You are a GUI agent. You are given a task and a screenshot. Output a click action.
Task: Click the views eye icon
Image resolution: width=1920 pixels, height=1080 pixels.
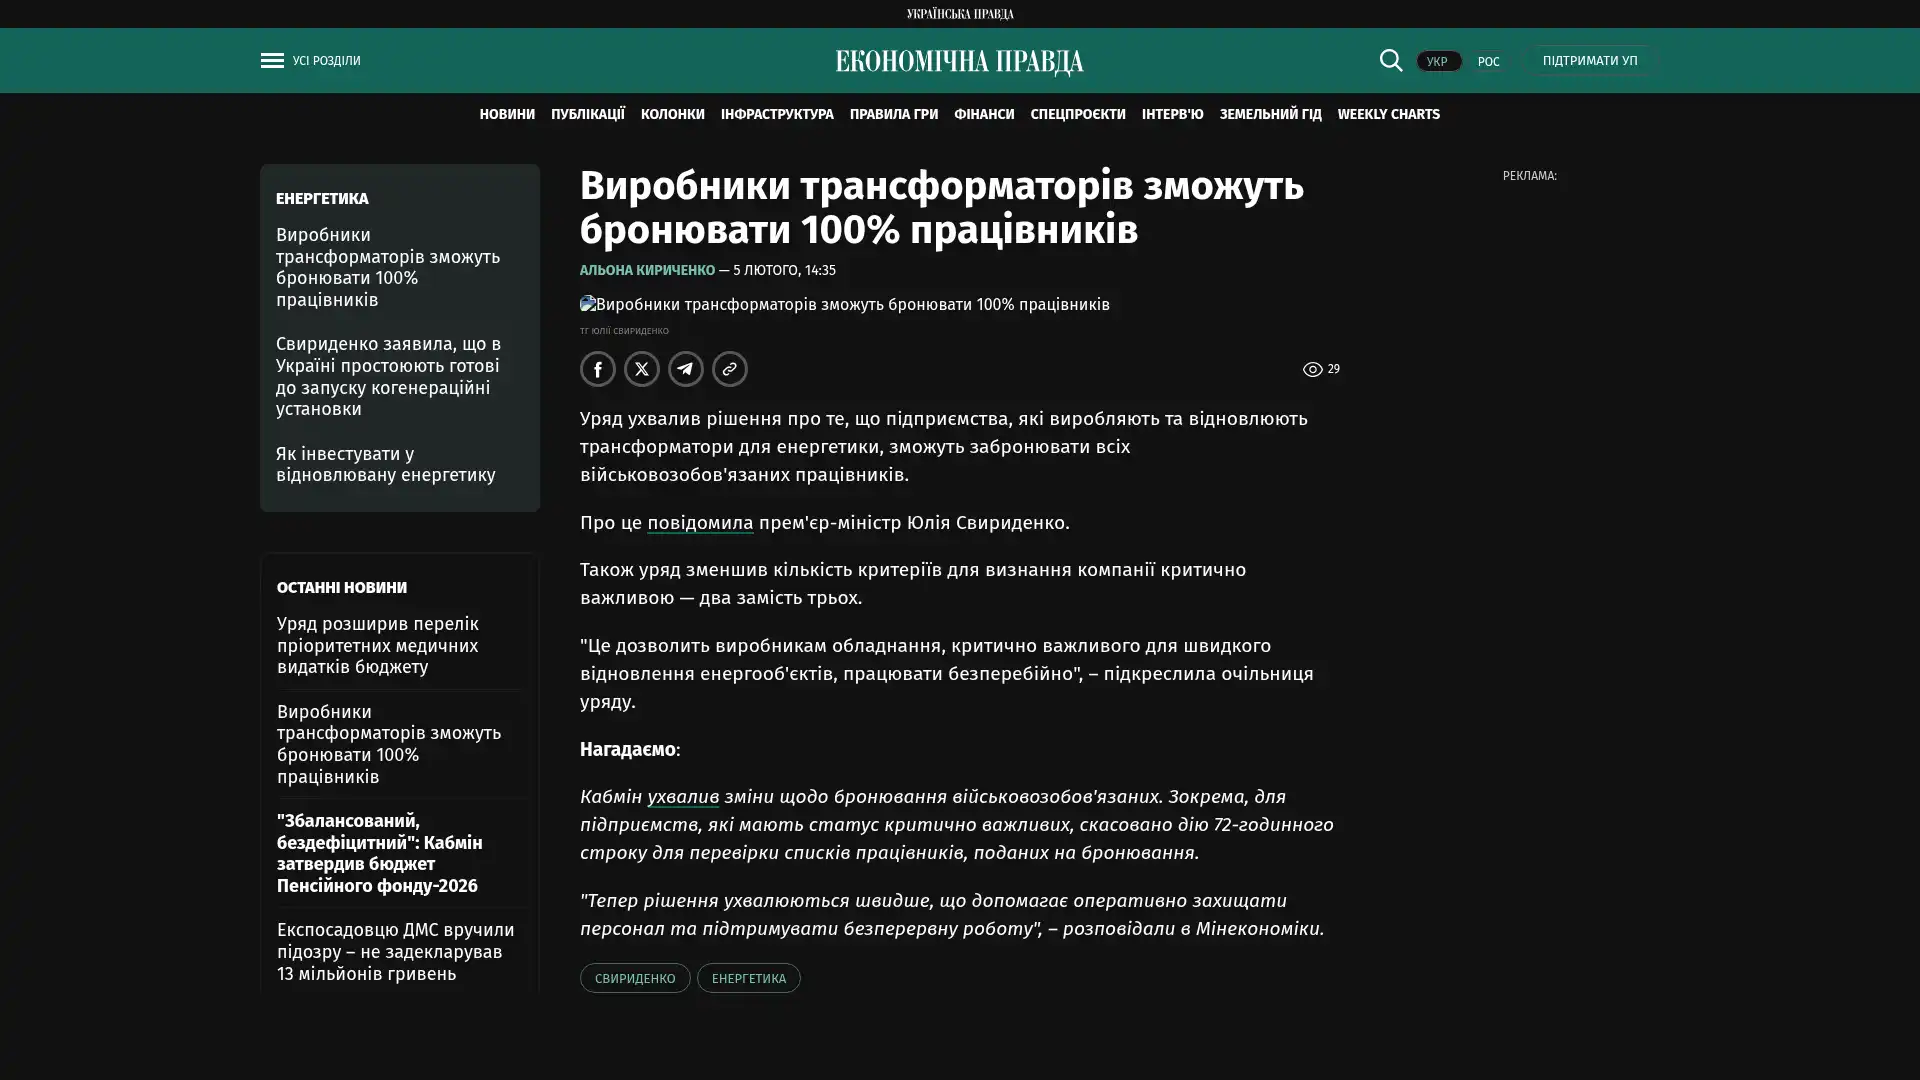pyautogui.click(x=1312, y=370)
